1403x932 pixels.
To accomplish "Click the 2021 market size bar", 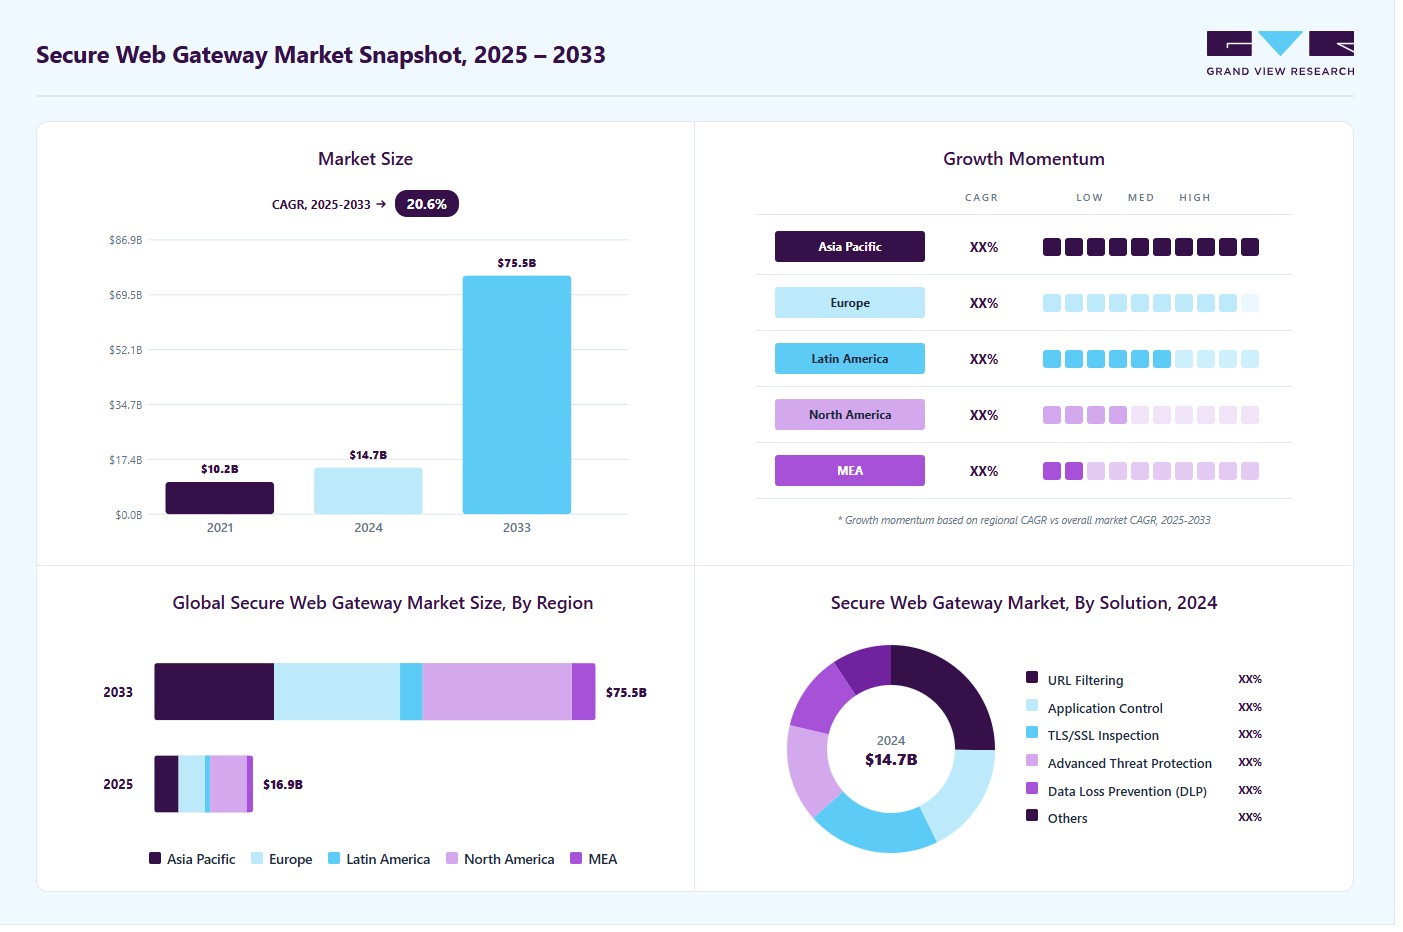I will tap(219, 498).
